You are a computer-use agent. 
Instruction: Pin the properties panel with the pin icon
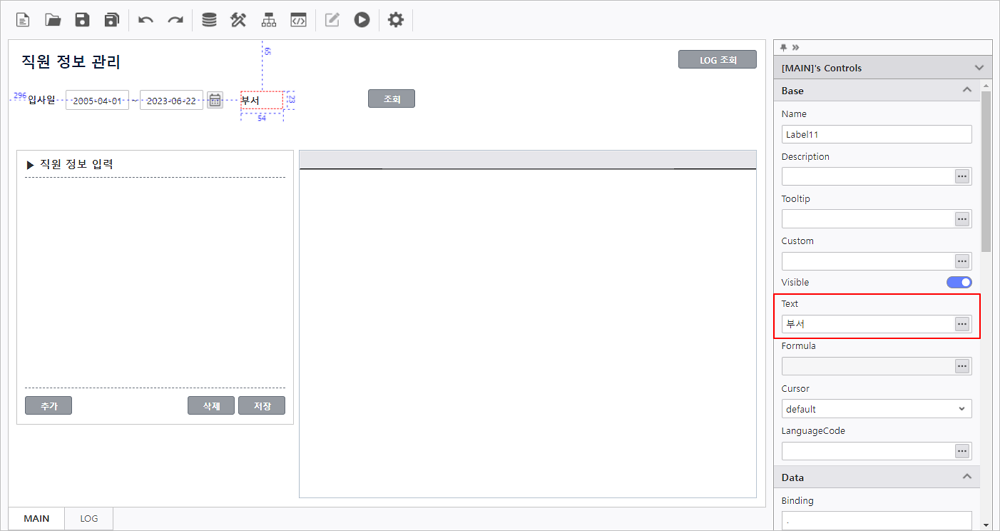(784, 47)
